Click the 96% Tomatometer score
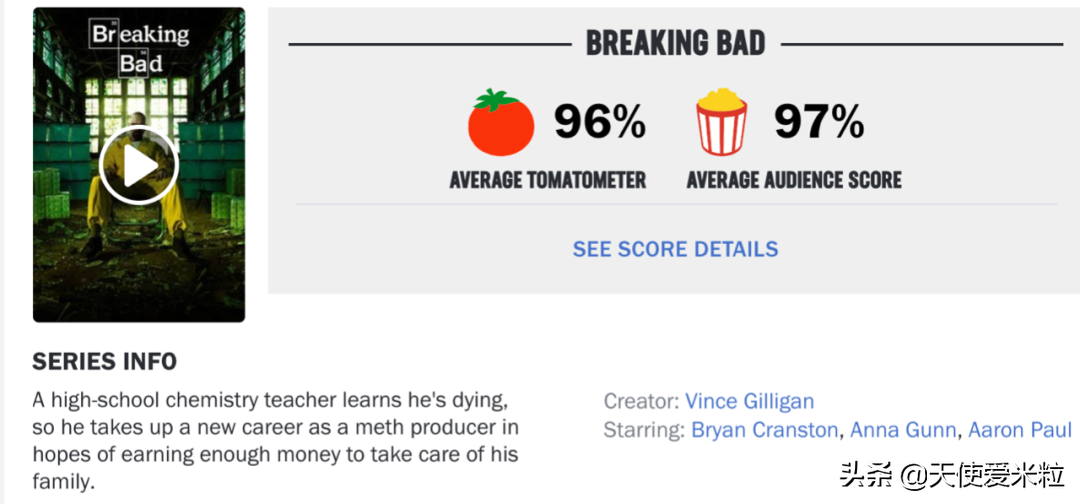Viewport: 1080px width, 504px height. (600, 122)
